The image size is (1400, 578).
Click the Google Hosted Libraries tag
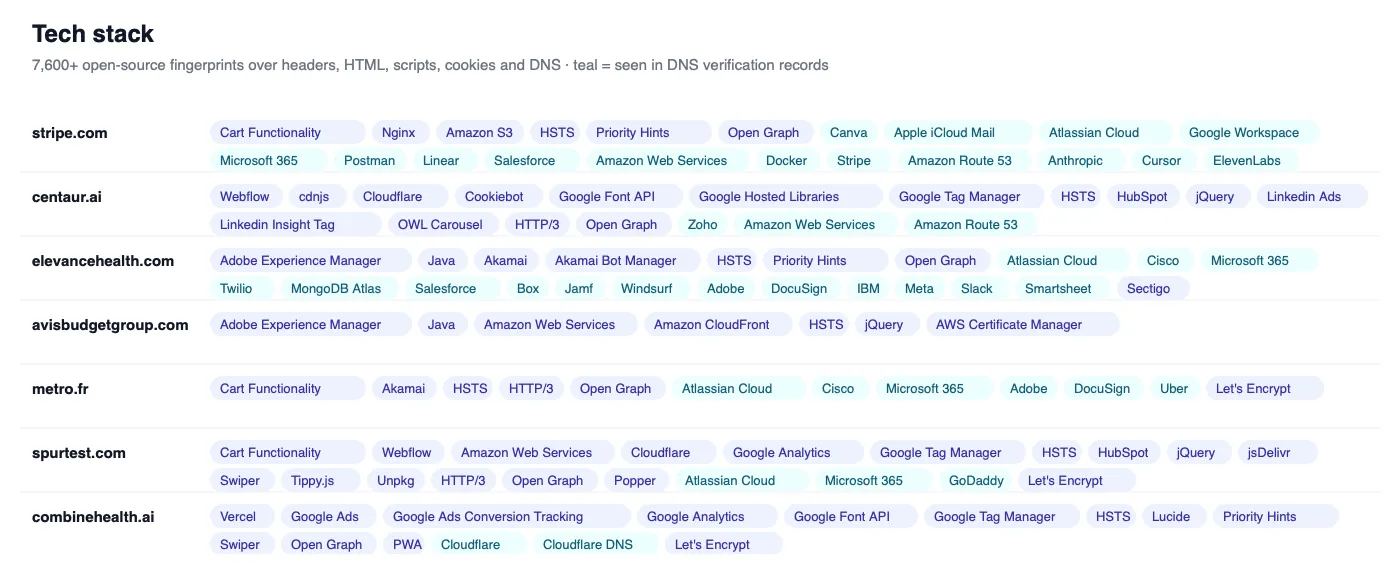[x=786, y=197]
